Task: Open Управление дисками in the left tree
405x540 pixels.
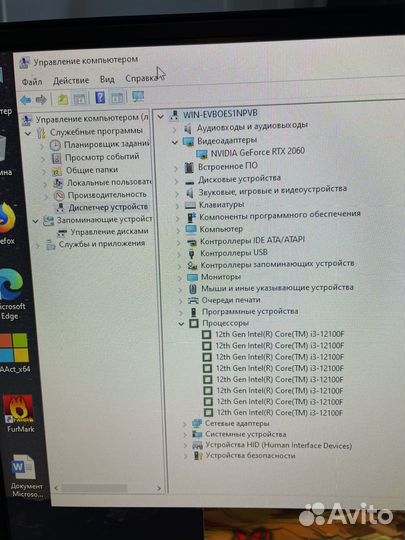Action: click(x=109, y=231)
